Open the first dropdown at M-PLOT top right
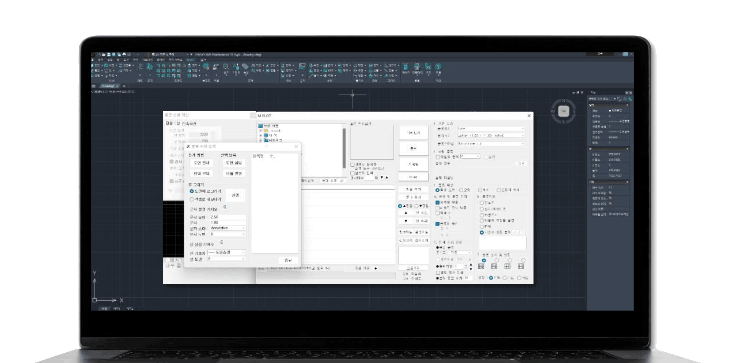Image resolution: width=737 pixels, height=363 pixels. tap(491, 128)
